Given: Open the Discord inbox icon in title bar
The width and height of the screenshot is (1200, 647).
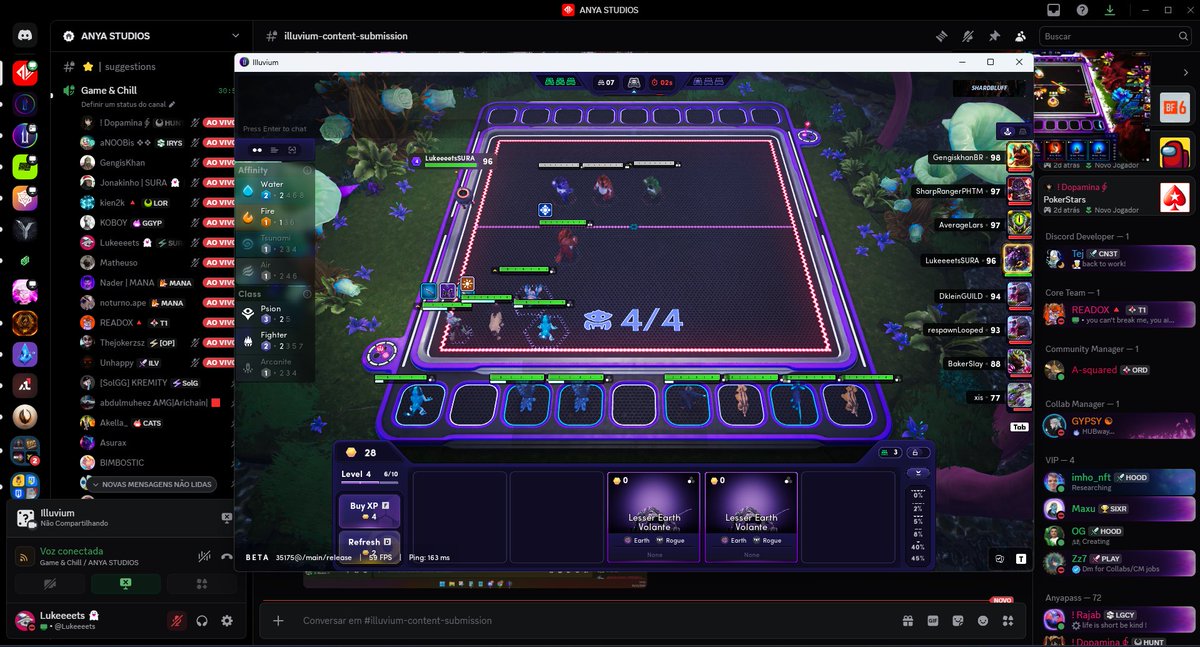Looking at the screenshot, I should (1053, 10).
